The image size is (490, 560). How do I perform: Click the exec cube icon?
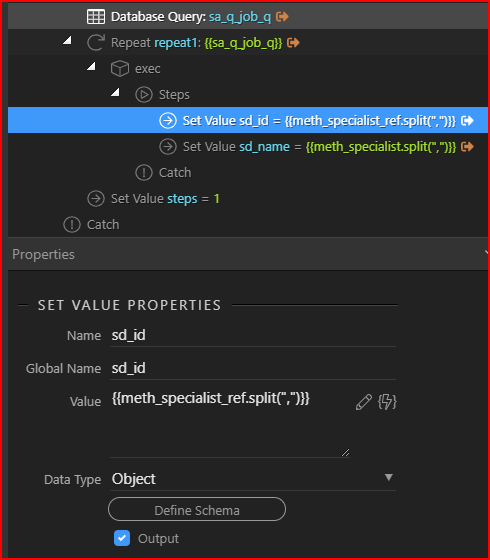pyautogui.click(x=120, y=69)
